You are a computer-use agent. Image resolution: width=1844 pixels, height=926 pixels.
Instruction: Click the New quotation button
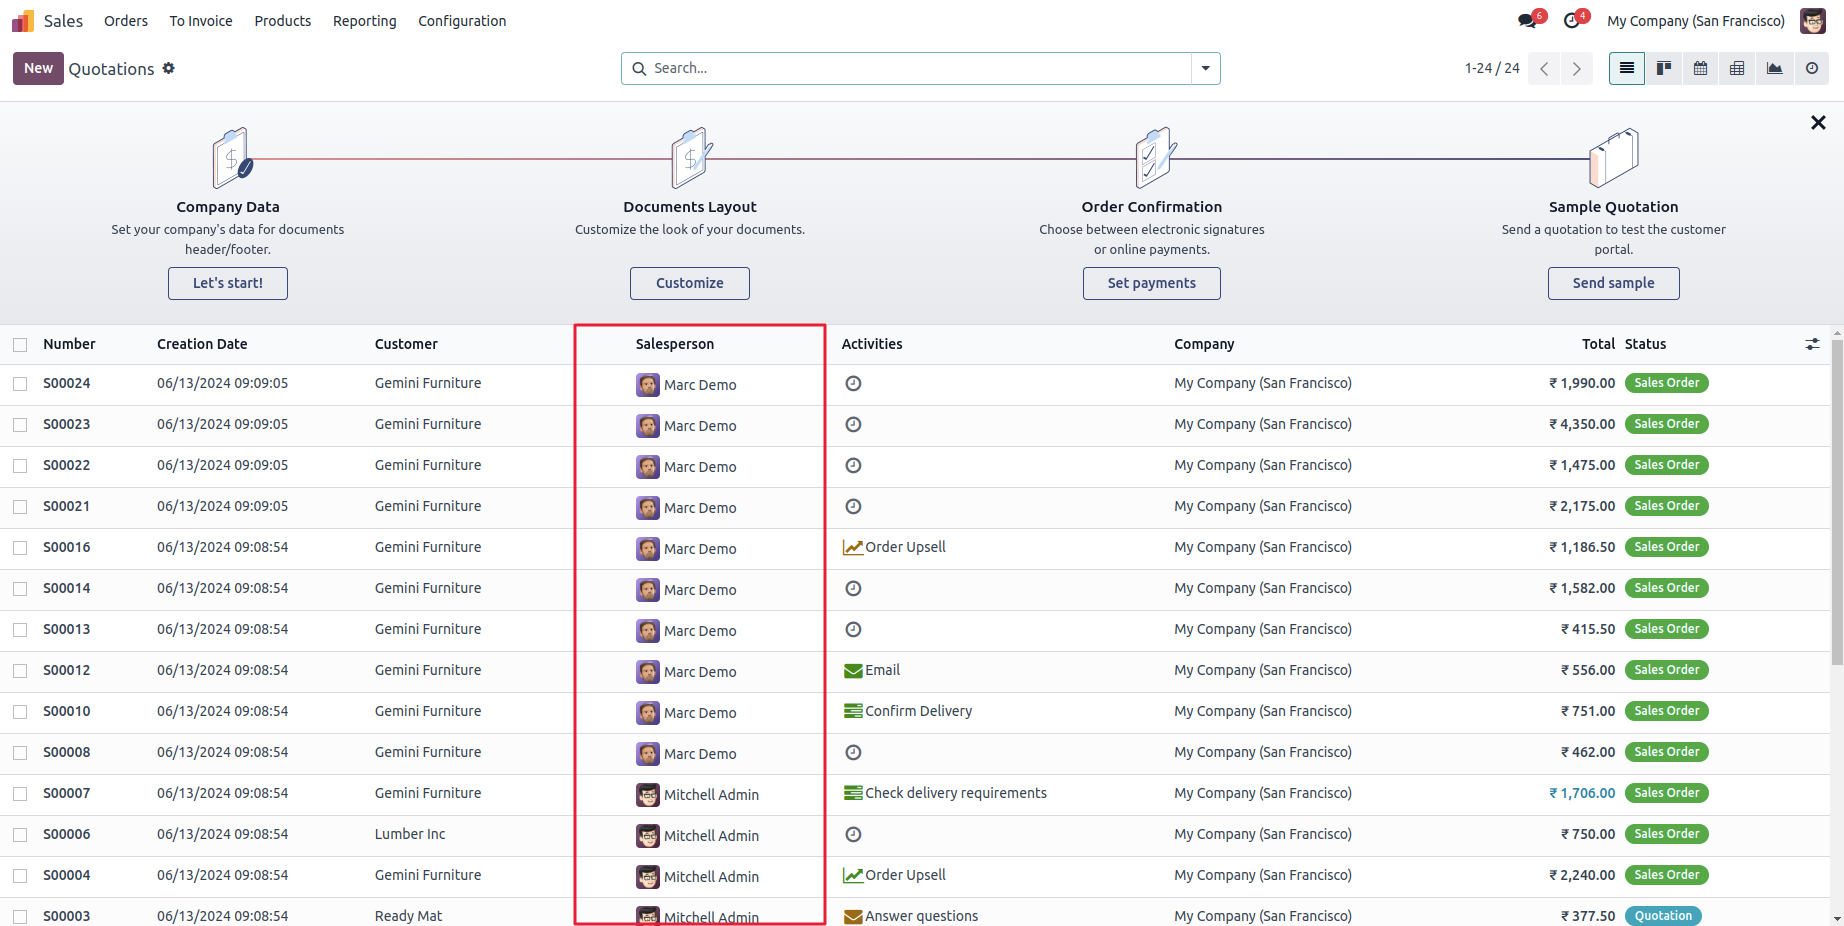(38, 68)
